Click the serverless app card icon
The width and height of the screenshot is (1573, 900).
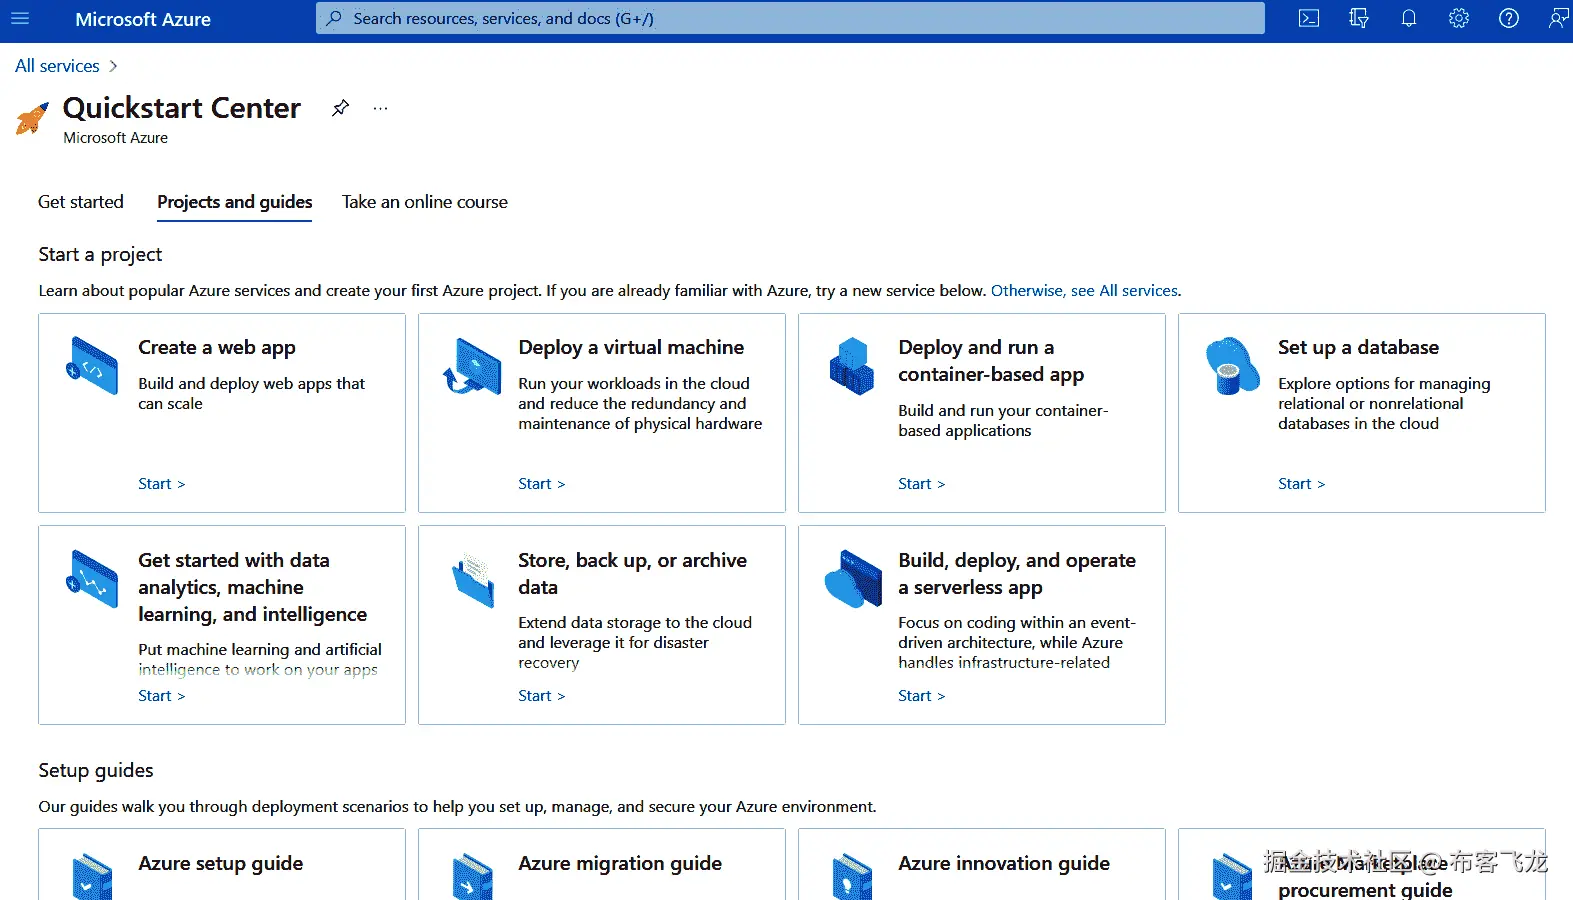click(x=853, y=579)
